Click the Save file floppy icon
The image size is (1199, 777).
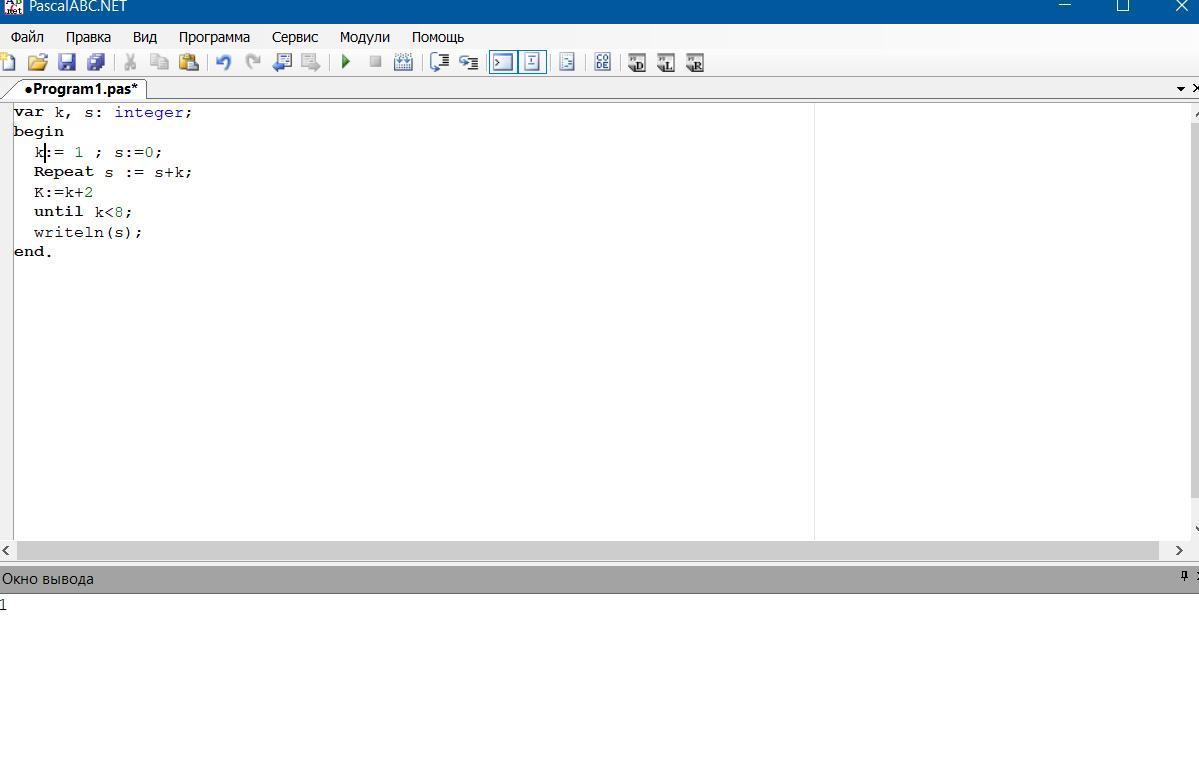click(67, 62)
